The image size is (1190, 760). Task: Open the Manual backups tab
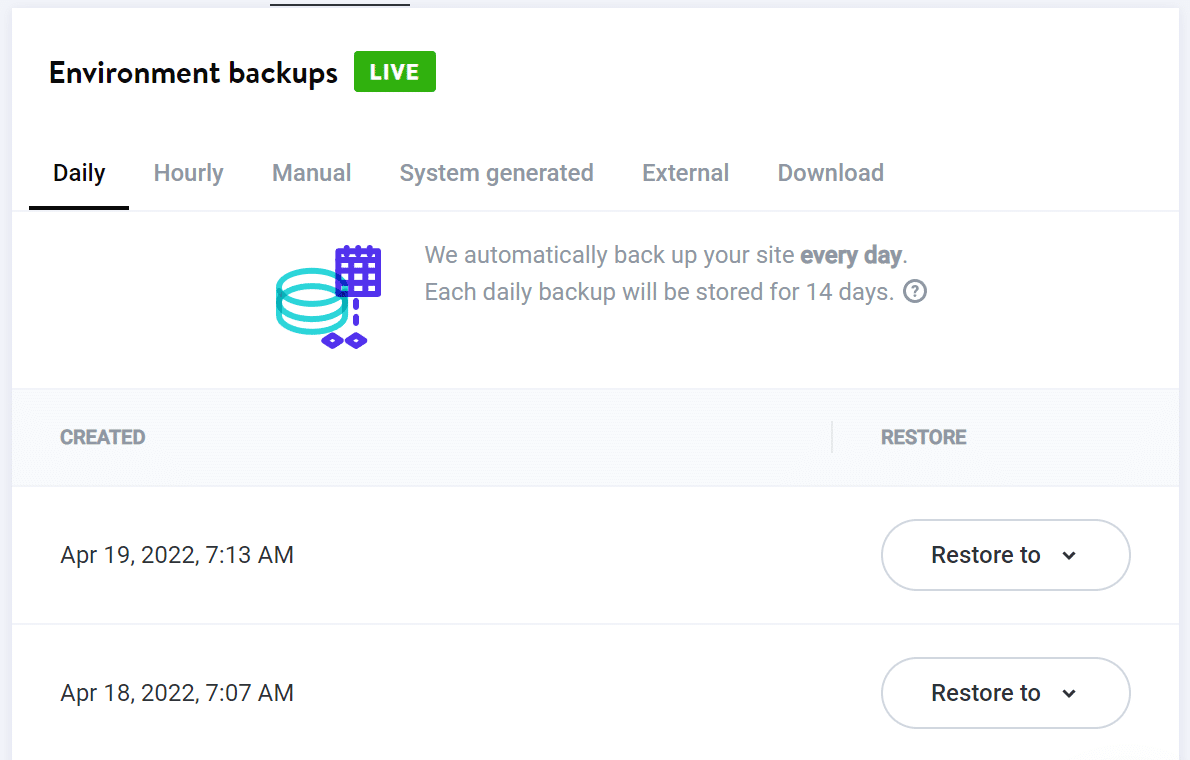[x=311, y=172]
